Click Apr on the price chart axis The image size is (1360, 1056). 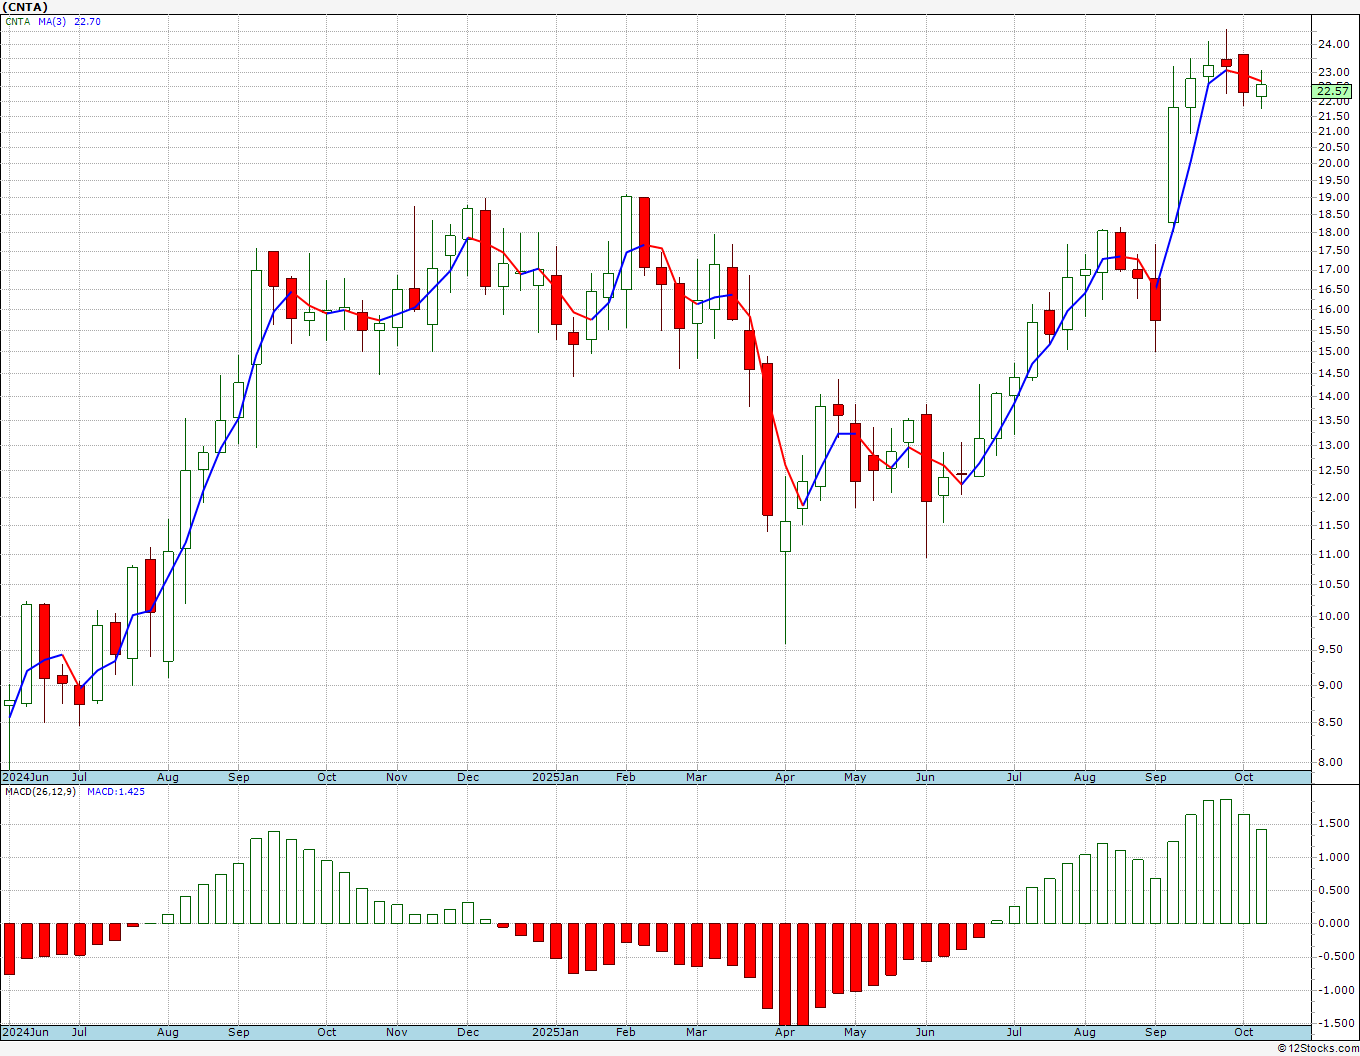tap(785, 777)
